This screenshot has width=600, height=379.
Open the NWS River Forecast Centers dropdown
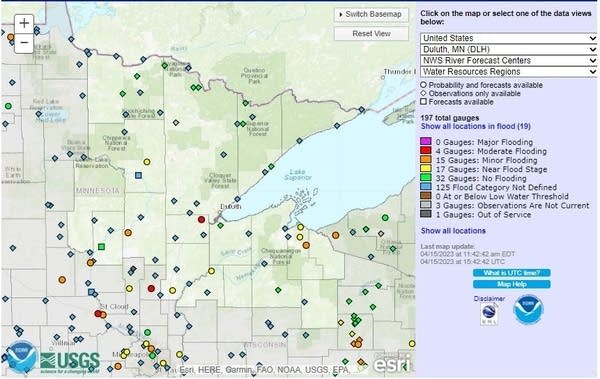coord(509,60)
